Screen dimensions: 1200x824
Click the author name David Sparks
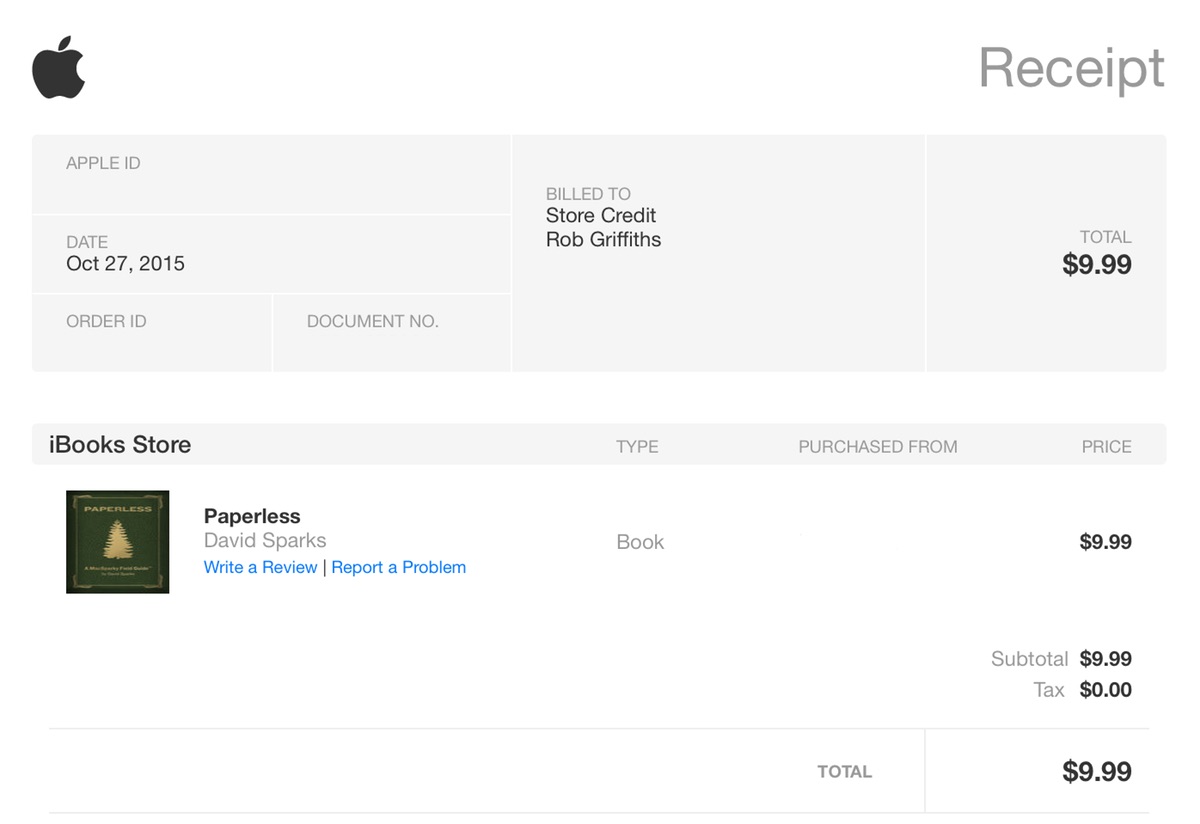tap(265, 541)
